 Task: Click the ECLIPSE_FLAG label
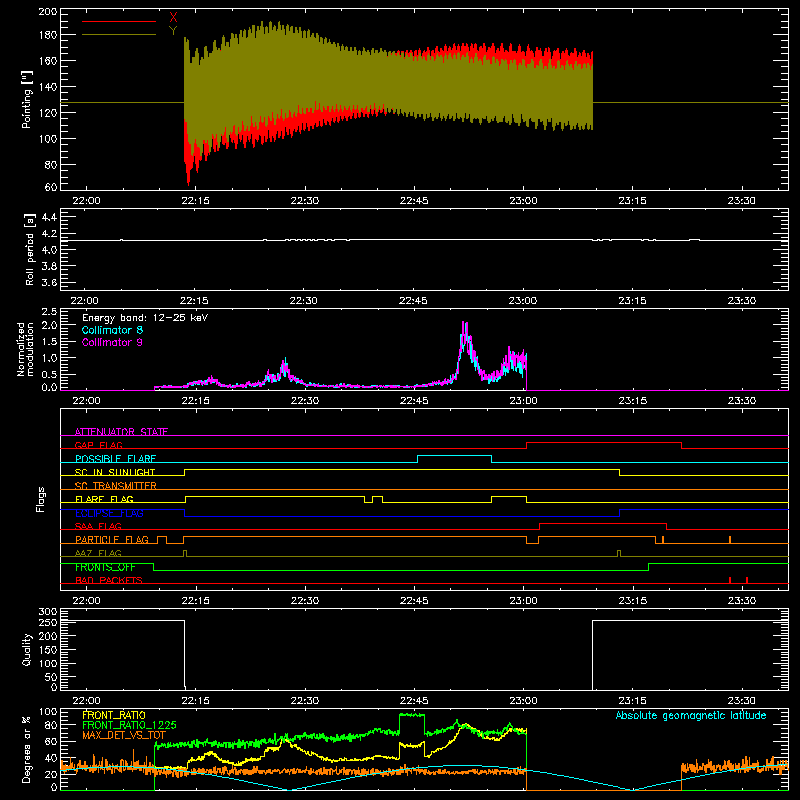pyautogui.click(x=109, y=513)
